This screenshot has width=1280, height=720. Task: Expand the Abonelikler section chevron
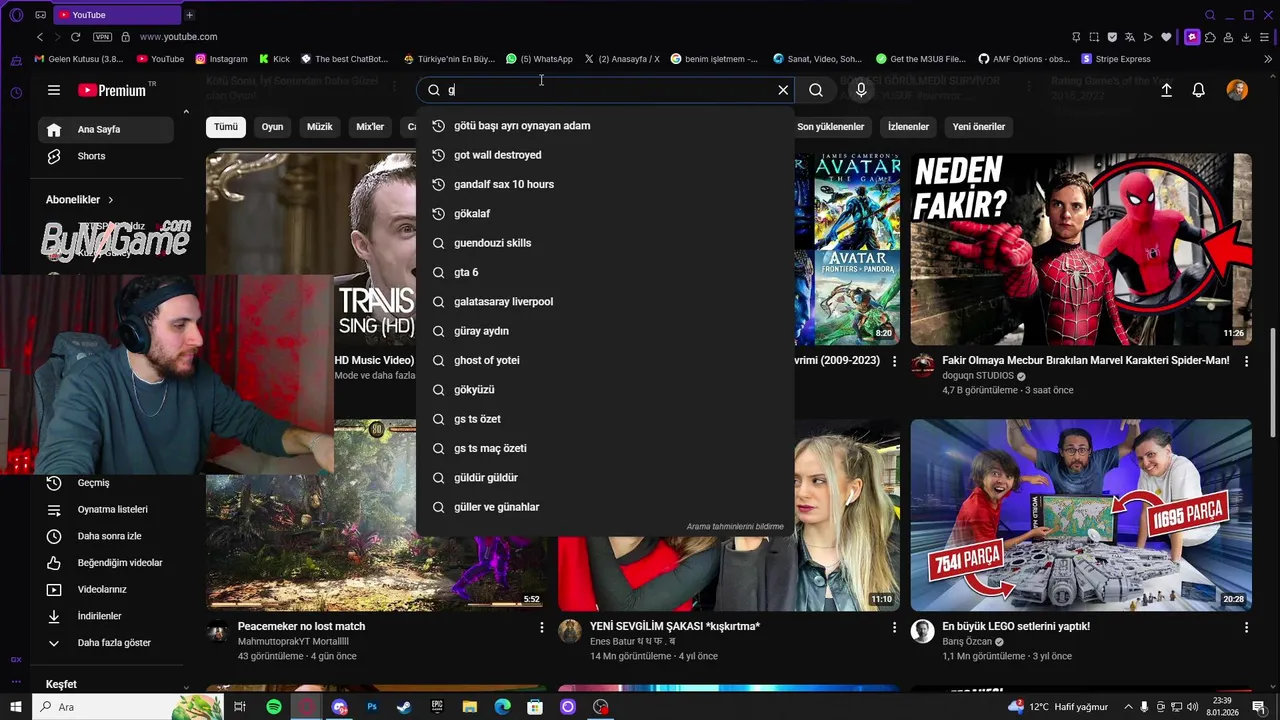(x=110, y=200)
